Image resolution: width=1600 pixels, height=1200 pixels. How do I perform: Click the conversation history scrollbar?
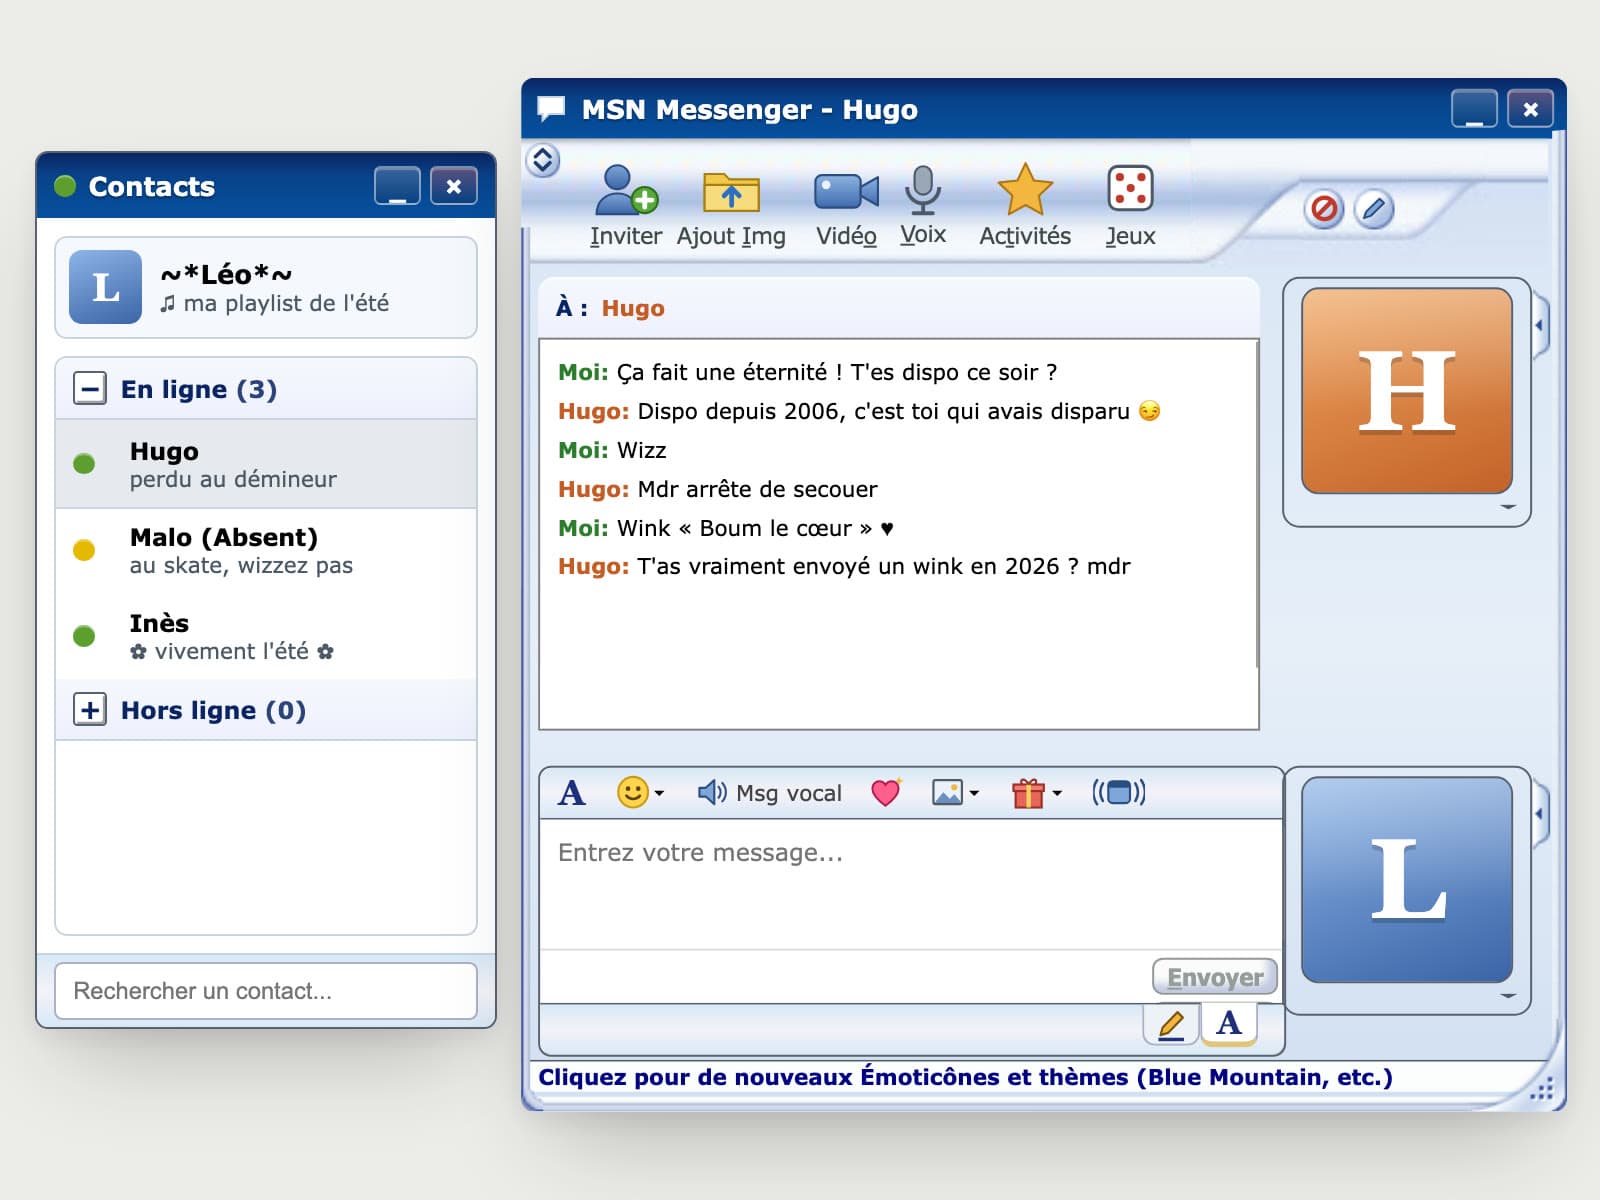pyautogui.click(x=1257, y=505)
